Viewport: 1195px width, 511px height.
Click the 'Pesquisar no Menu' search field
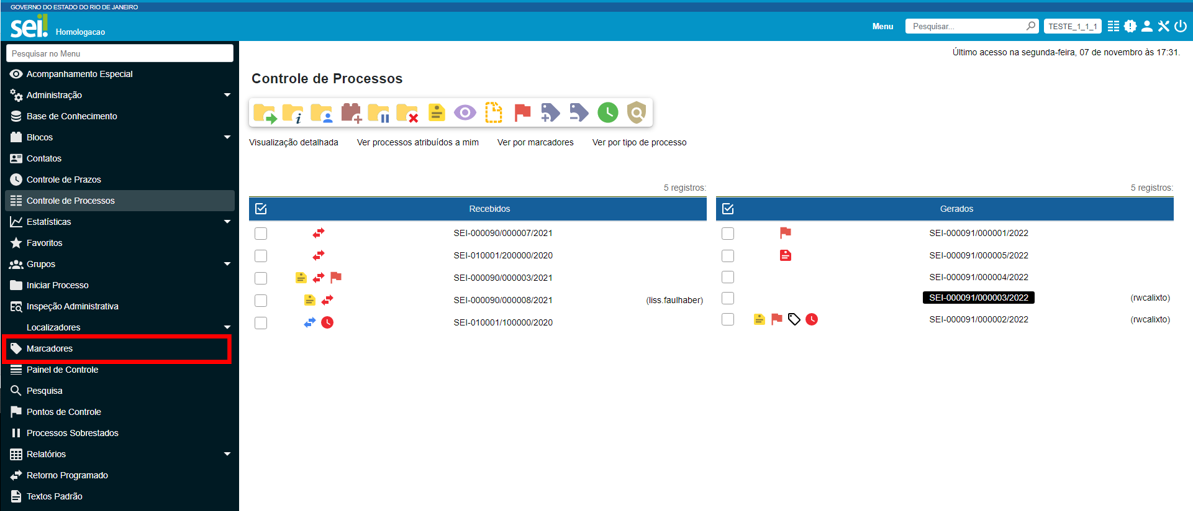coord(120,53)
